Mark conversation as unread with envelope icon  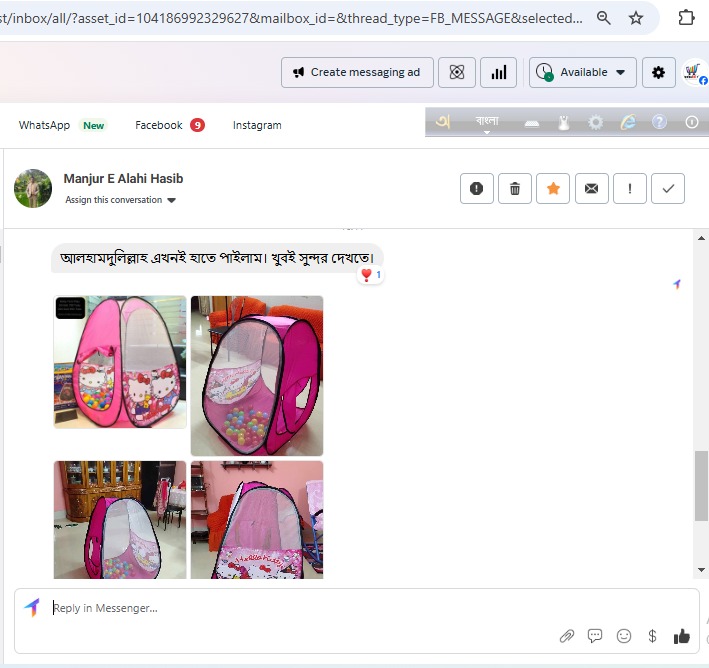coord(591,188)
